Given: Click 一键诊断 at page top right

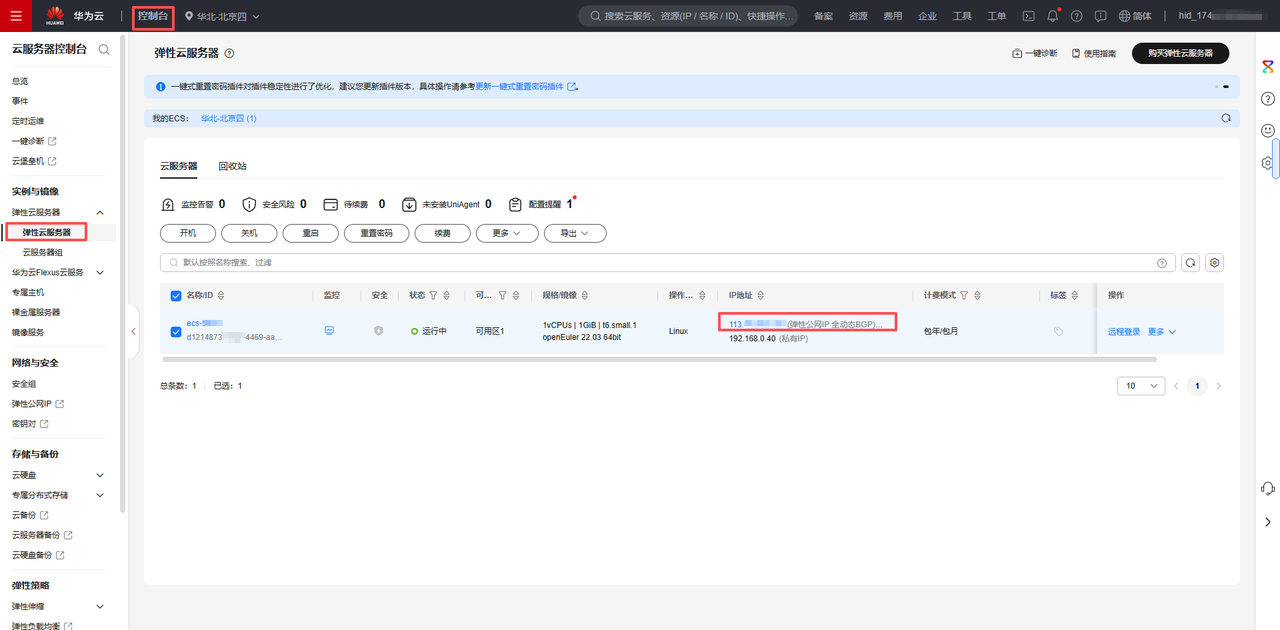Looking at the screenshot, I should point(1035,53).
